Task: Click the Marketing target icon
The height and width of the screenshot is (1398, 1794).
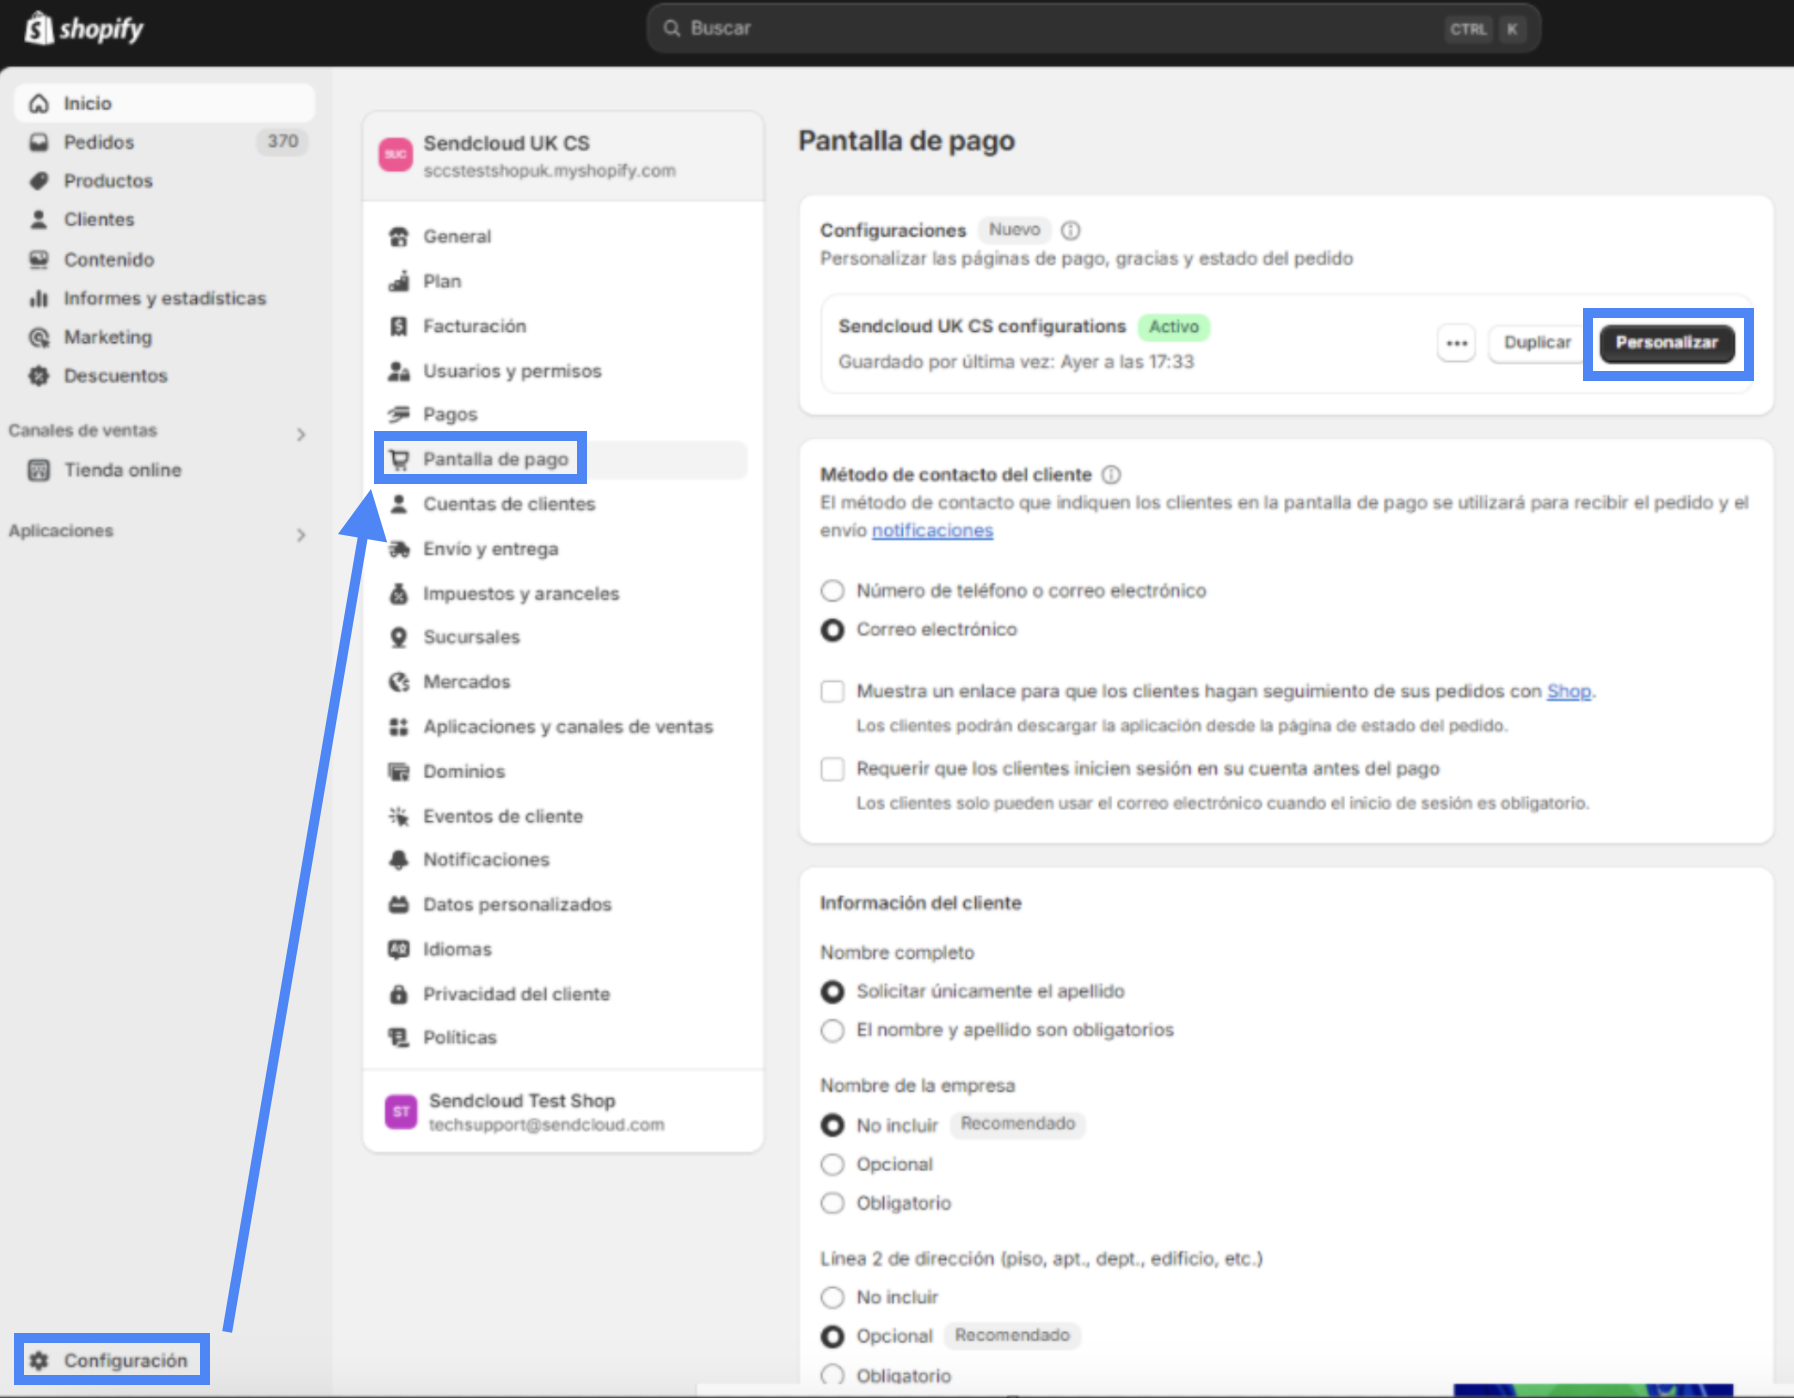Action: (39, 337)
